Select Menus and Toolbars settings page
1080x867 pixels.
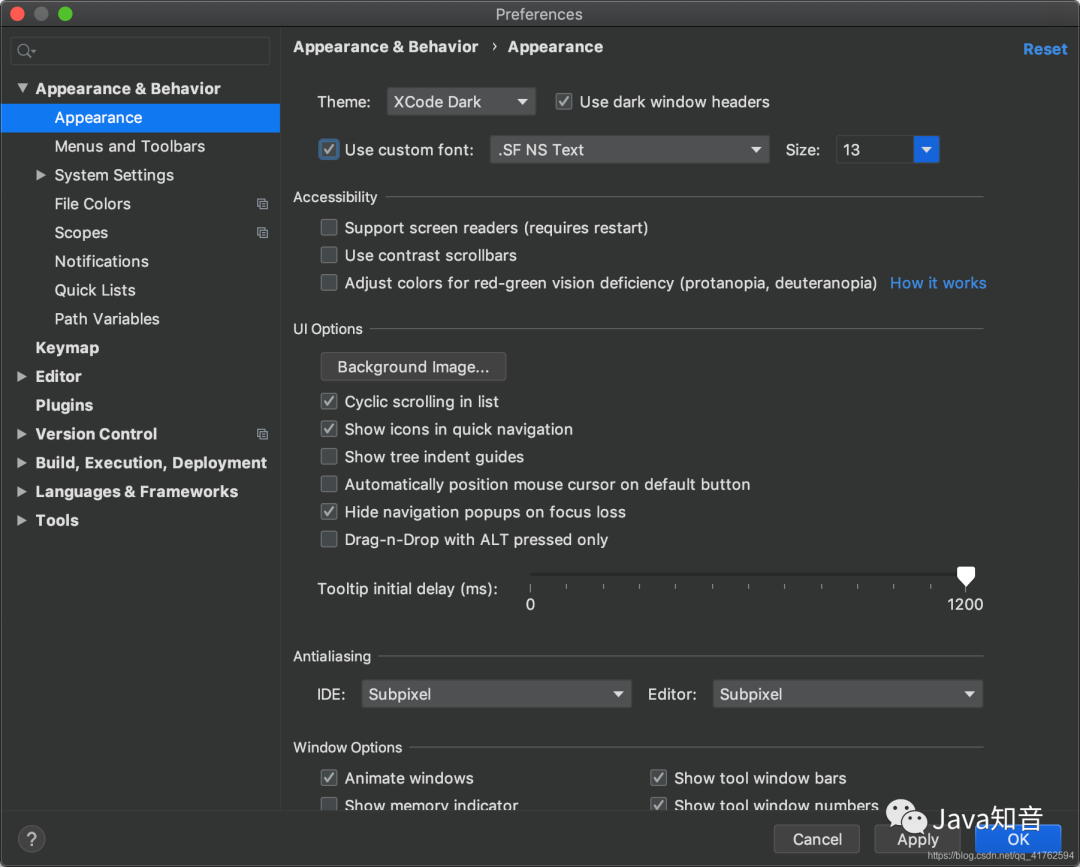[x=130, y=146]
